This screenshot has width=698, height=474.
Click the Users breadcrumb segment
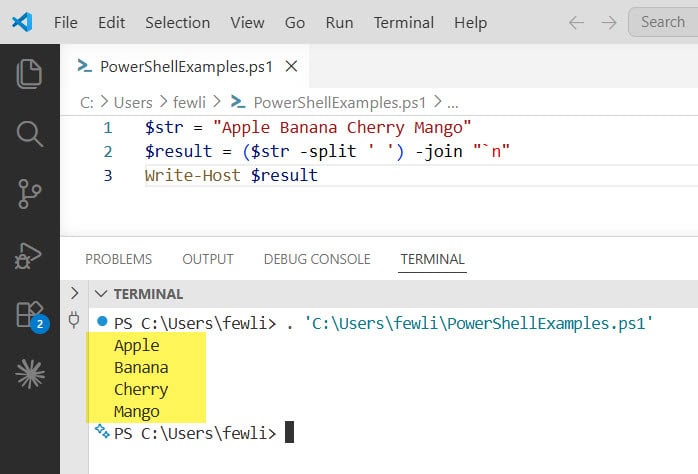tap(133, 103)
